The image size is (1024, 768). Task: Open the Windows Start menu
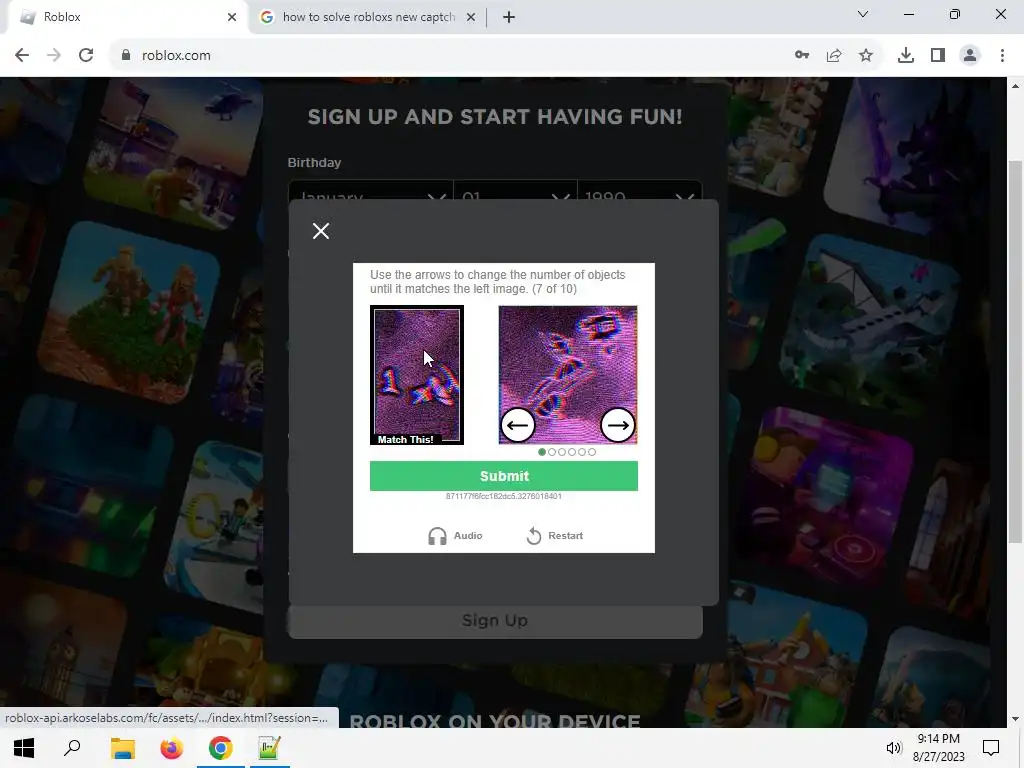[x=24, y=748]
